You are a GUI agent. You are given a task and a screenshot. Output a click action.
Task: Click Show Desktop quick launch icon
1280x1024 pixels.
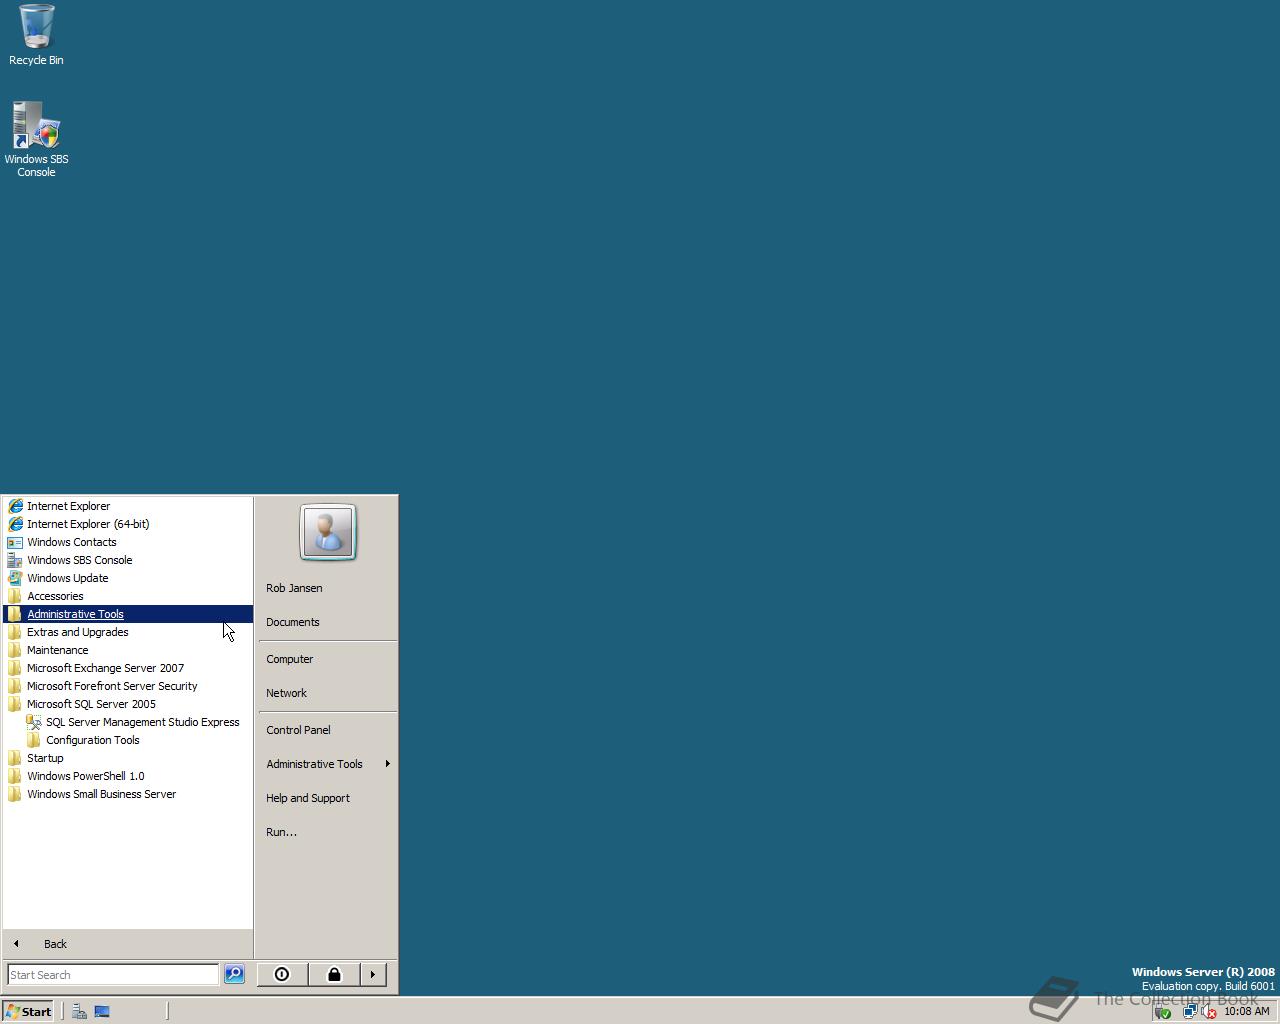point(102,1011)
